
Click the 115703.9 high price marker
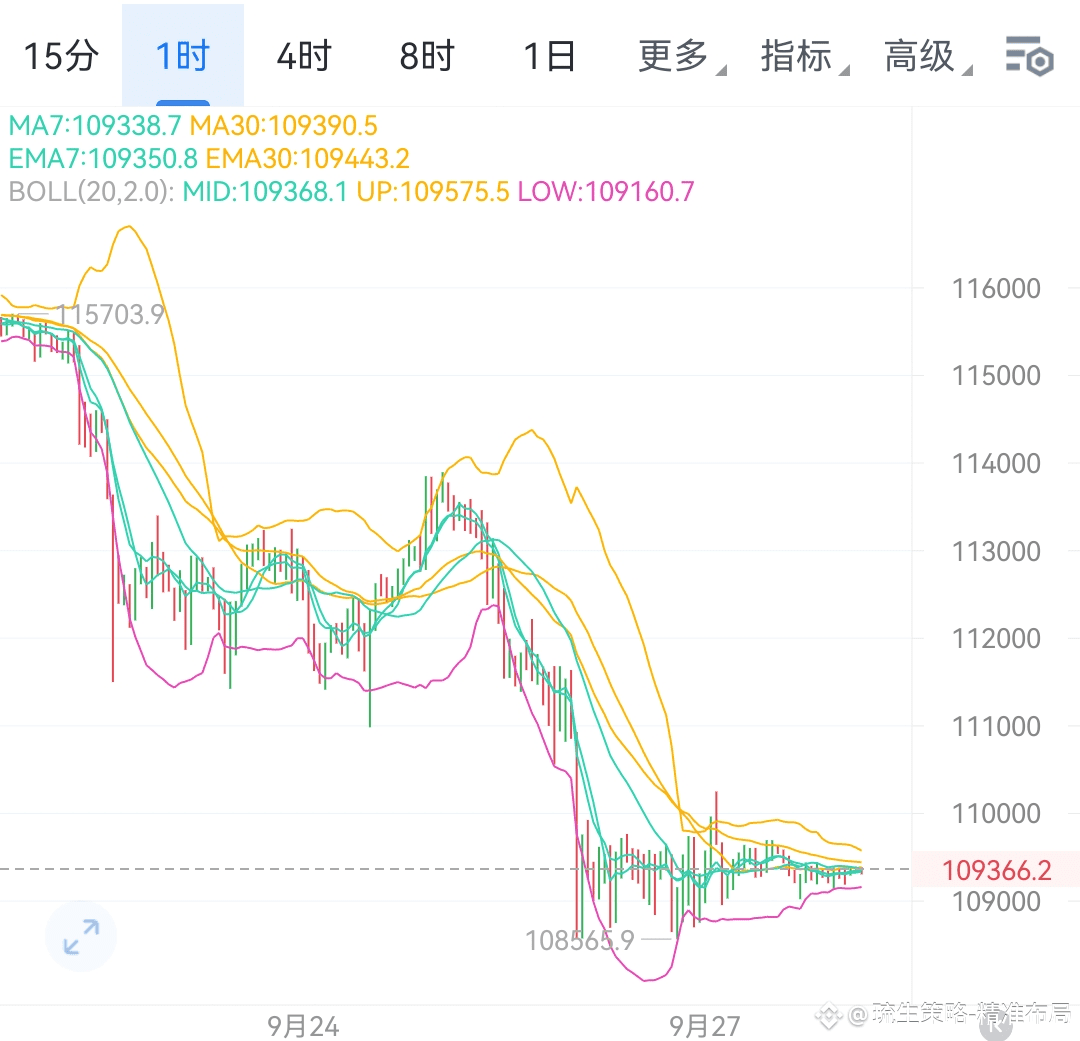(110, 315)
